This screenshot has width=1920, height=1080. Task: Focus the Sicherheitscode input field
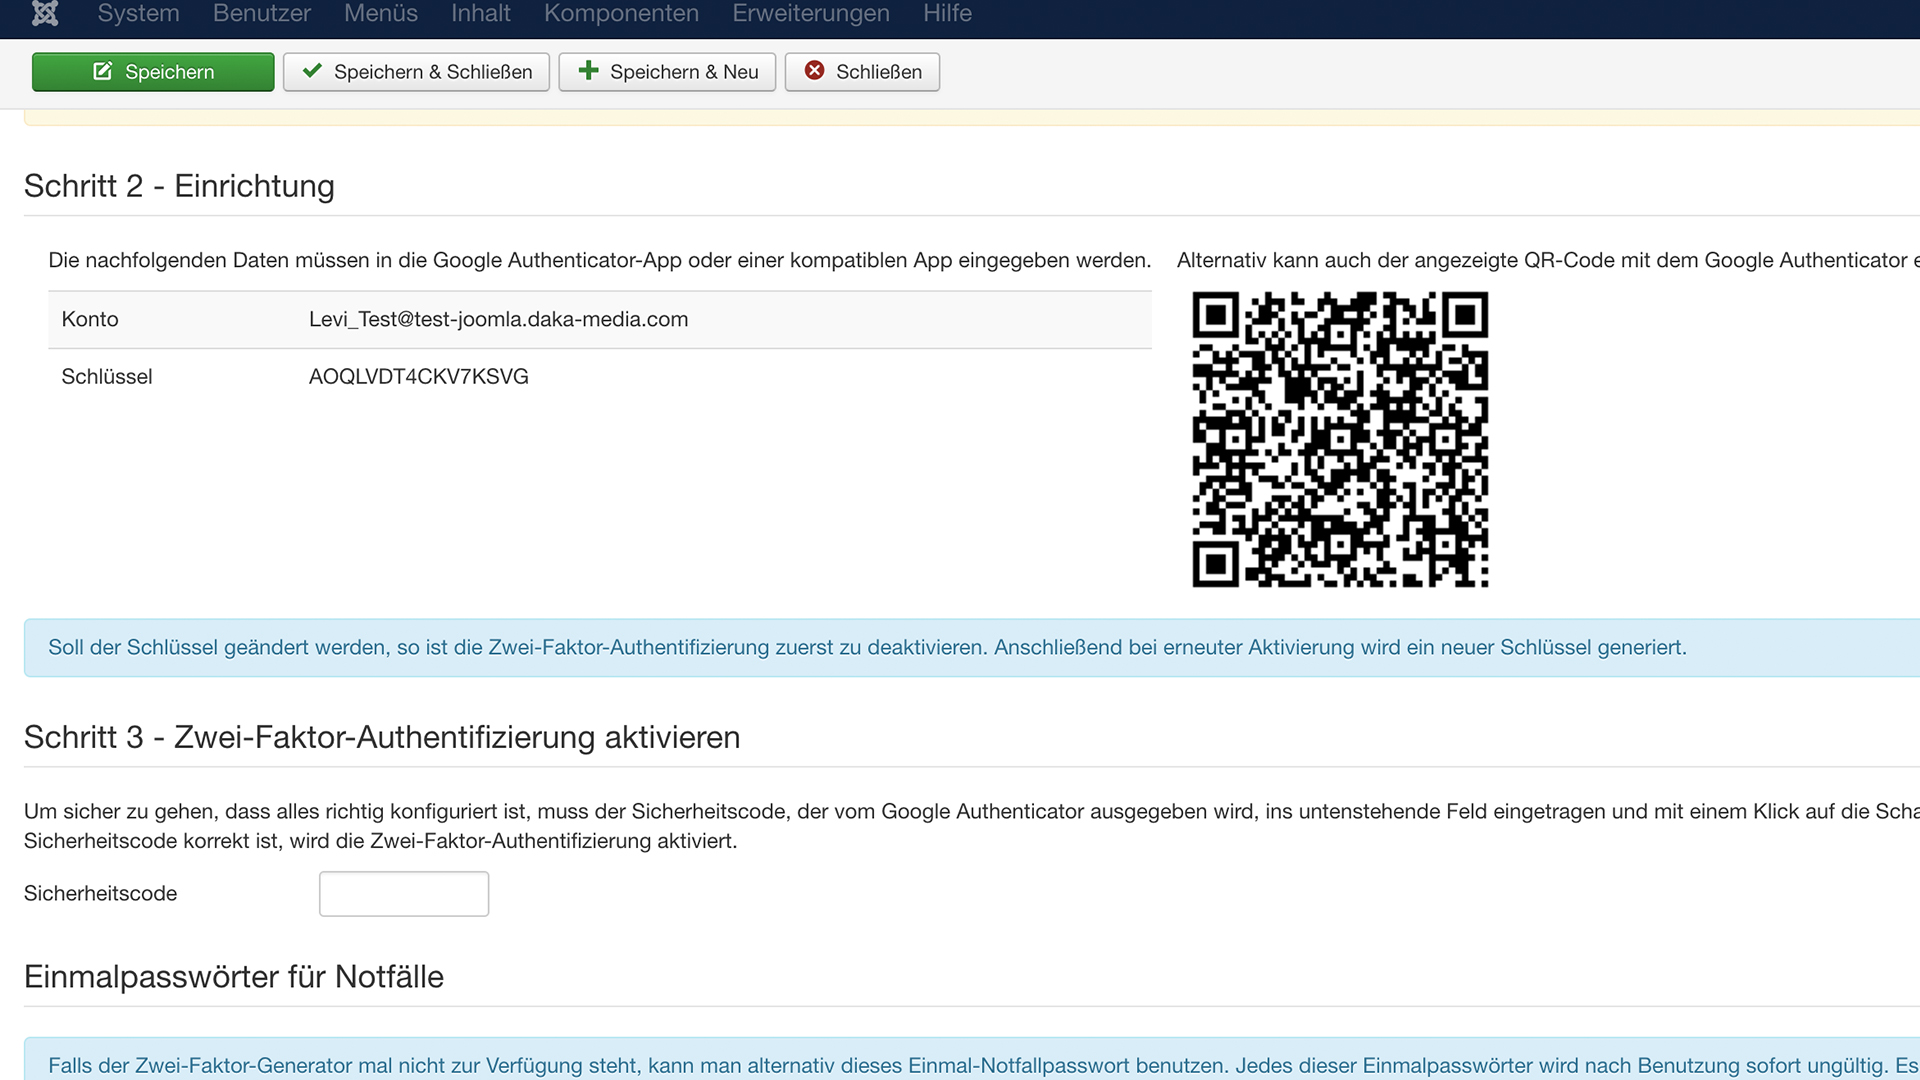click(403, 893)
